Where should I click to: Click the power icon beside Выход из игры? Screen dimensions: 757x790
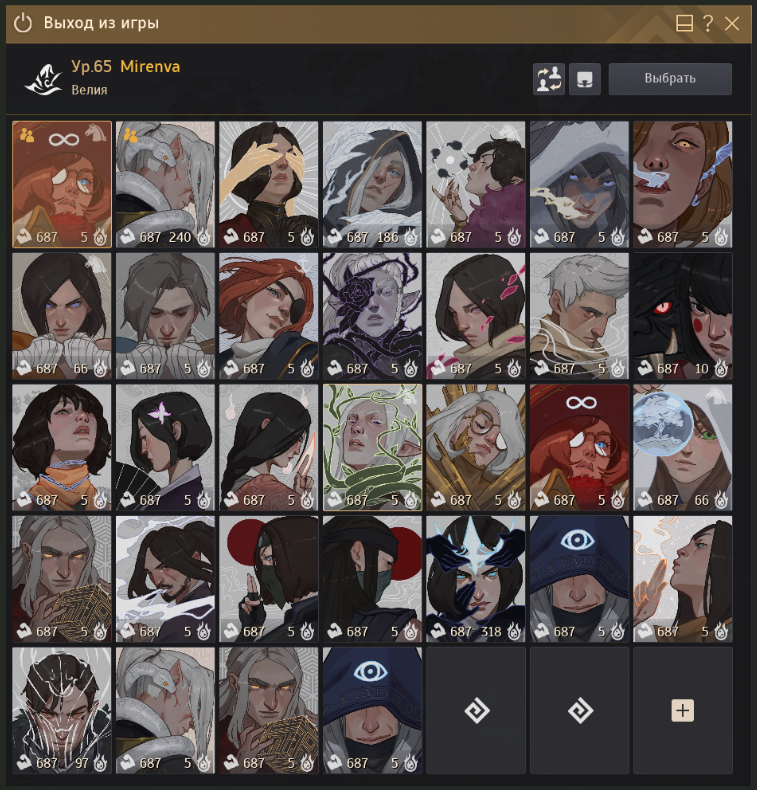pos(23,23)
